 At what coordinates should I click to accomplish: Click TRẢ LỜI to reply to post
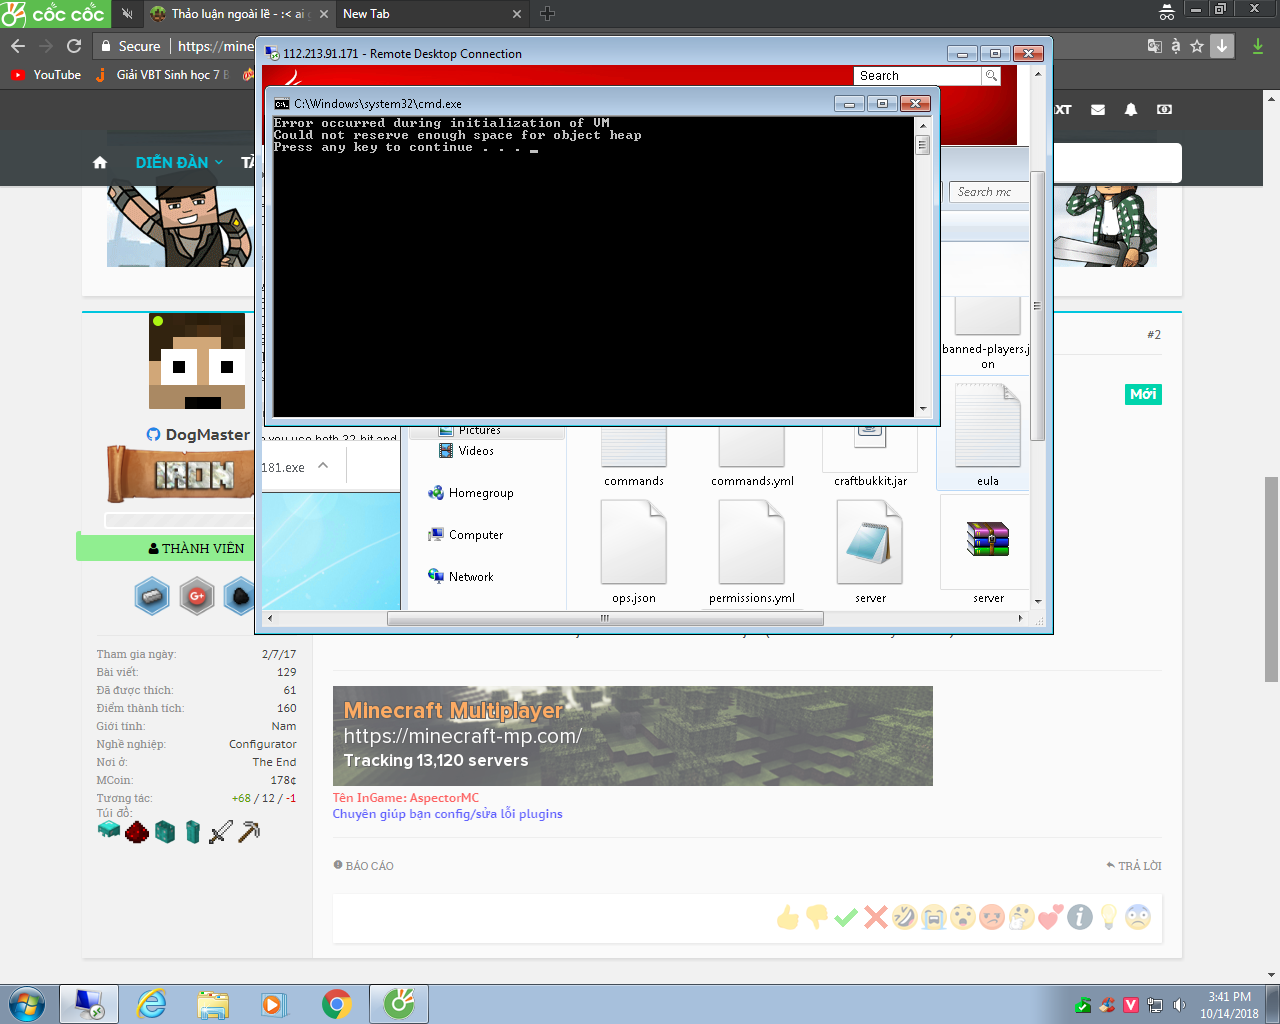point(1134,866)
